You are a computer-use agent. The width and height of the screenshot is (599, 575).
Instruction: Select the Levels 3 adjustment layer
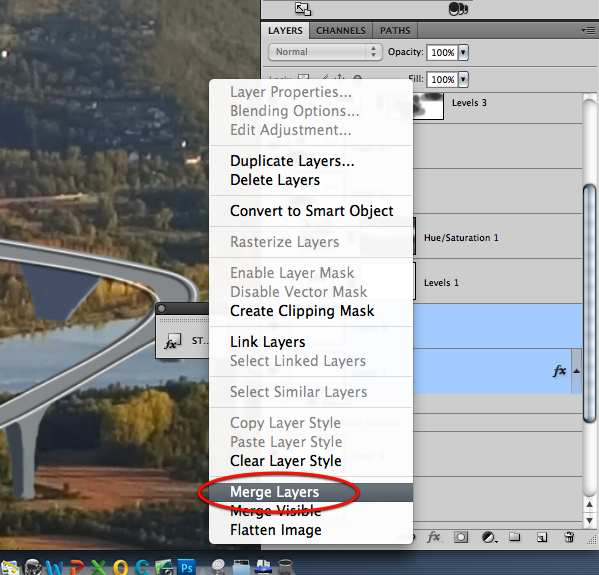pyautogui.click(x=469, y=103)
